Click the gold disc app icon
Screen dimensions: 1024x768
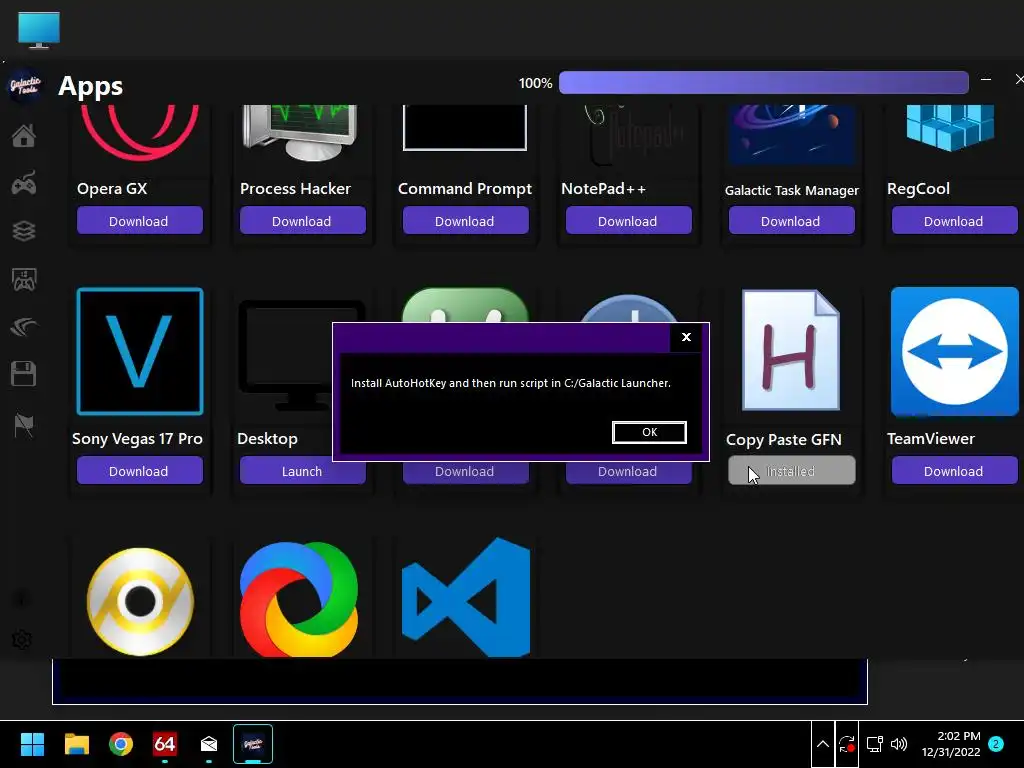(x=140, y=601)
